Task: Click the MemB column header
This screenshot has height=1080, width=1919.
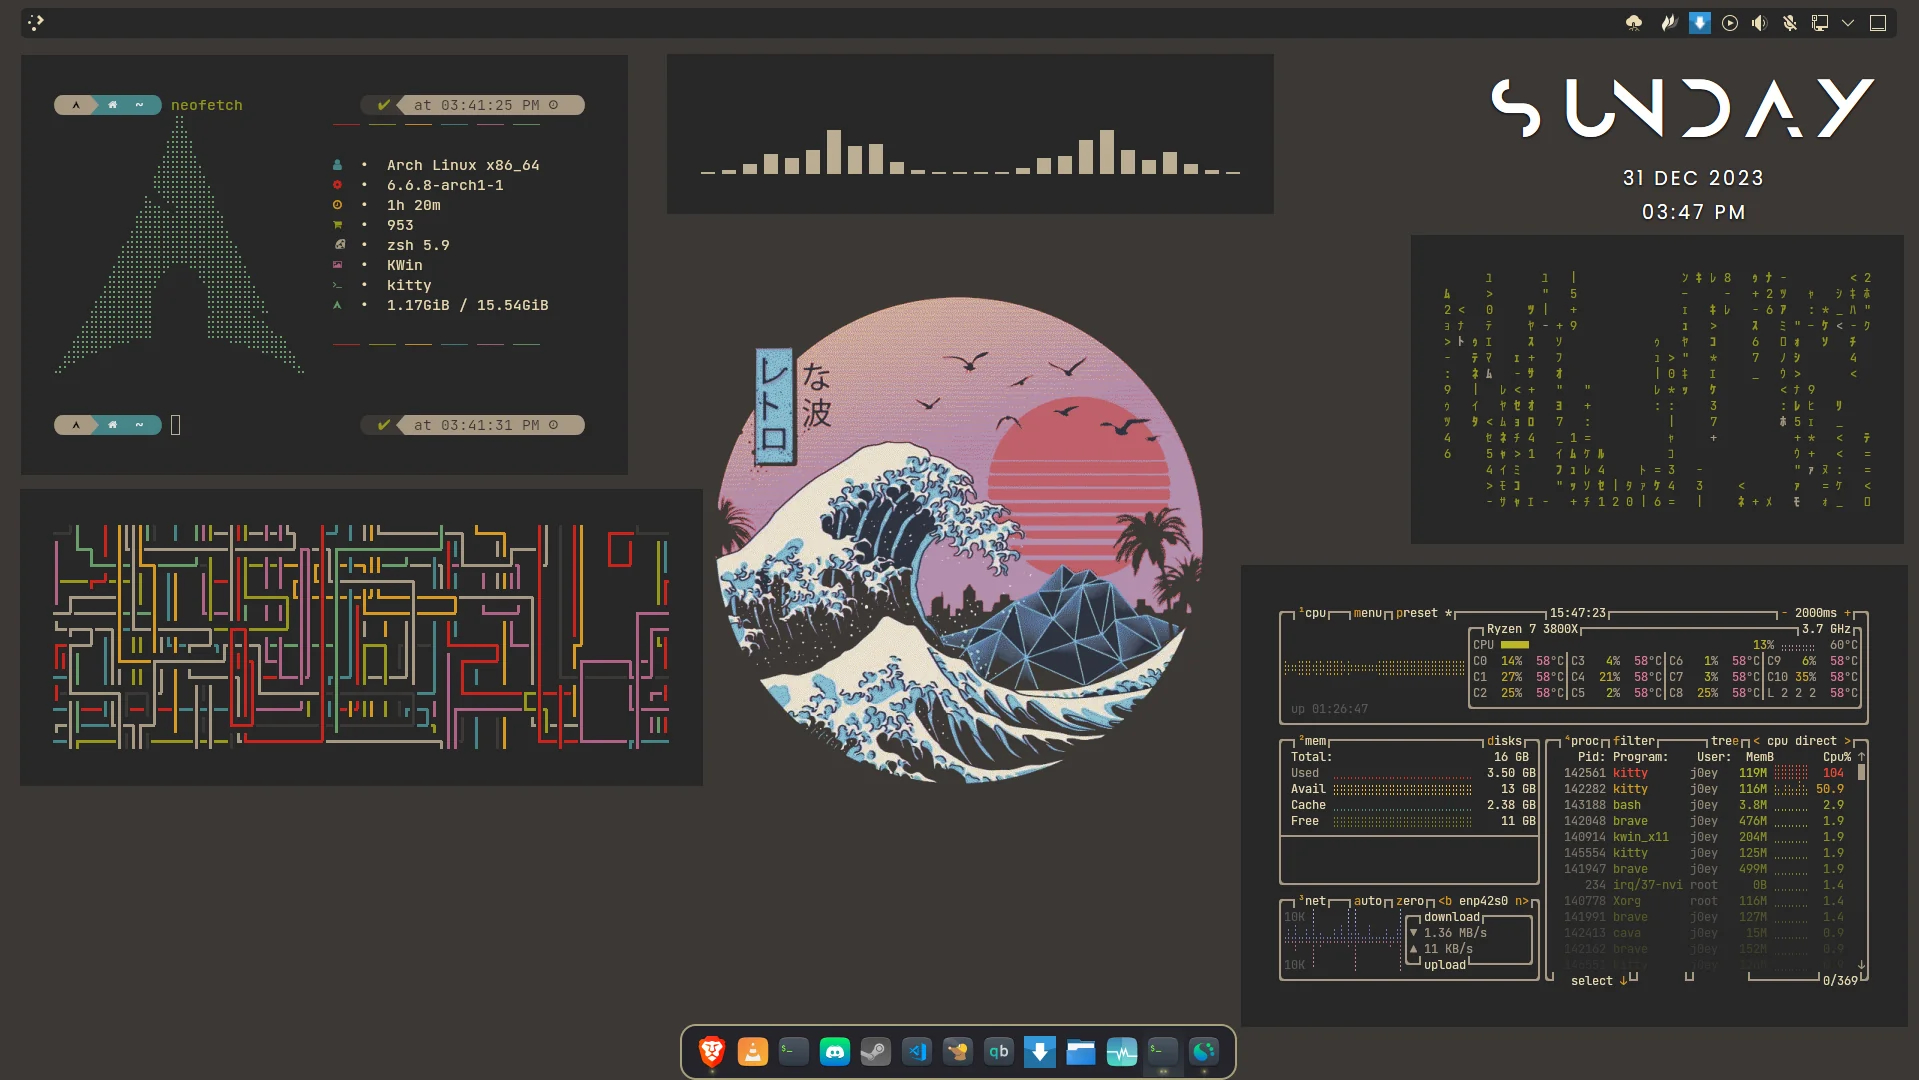Action: (x=1759, y=757)
